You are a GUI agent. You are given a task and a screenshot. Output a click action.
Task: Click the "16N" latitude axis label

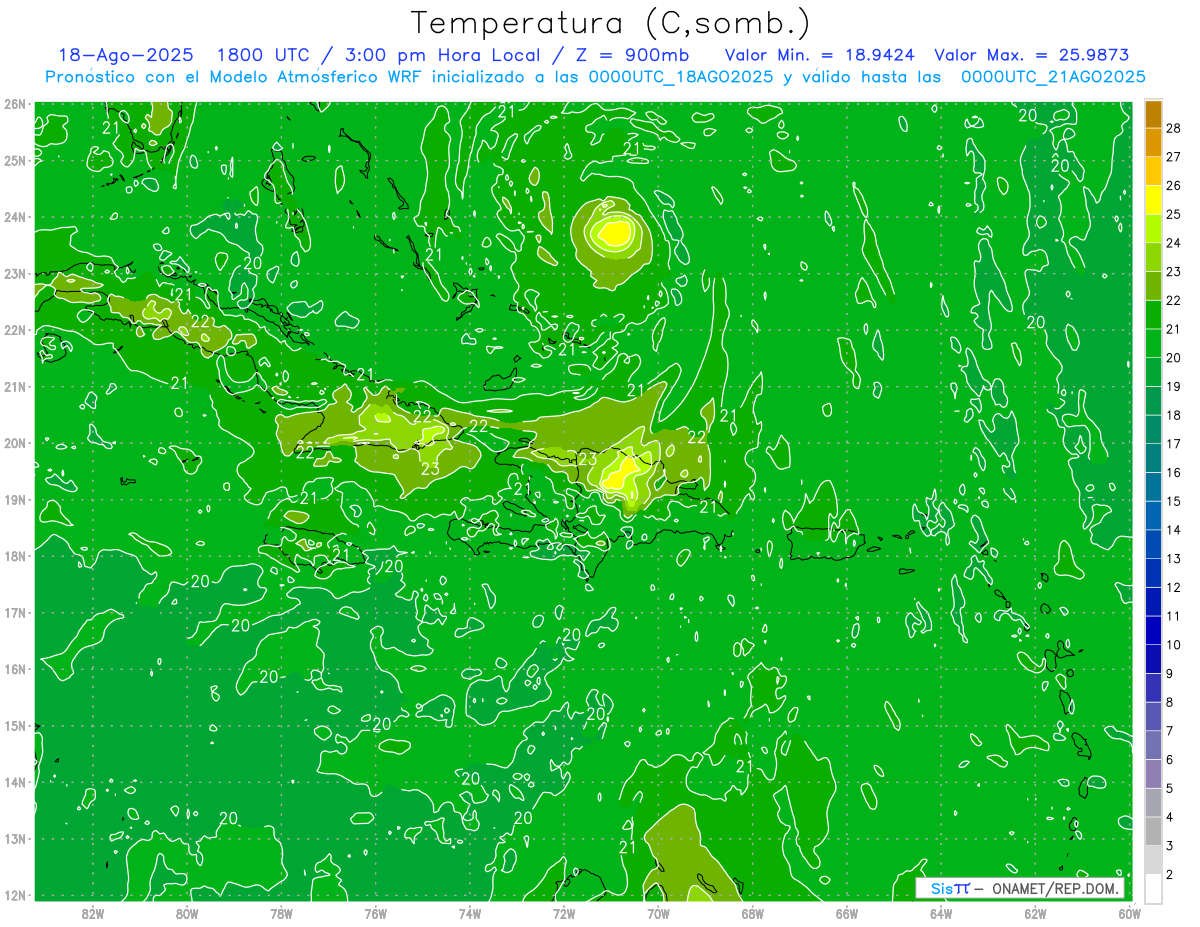coord(14,669)
